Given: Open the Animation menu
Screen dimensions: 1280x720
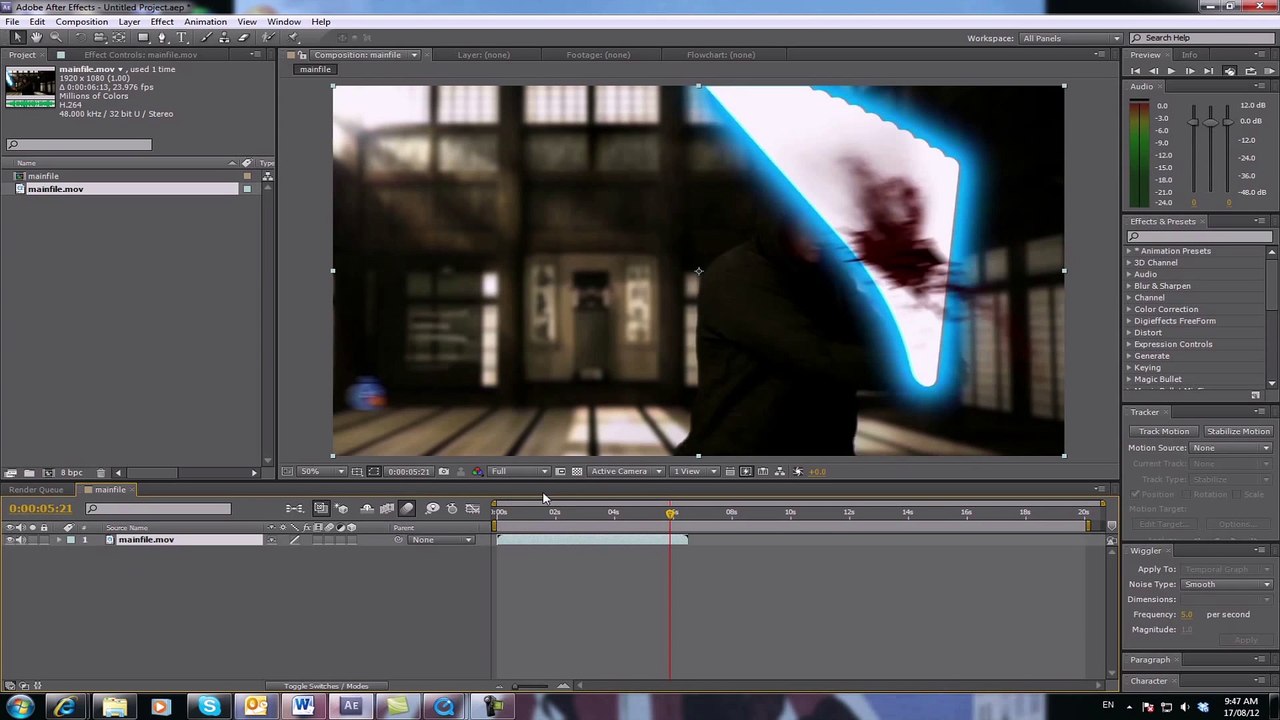Looking at the screenshot, I should tap(205, 22).
